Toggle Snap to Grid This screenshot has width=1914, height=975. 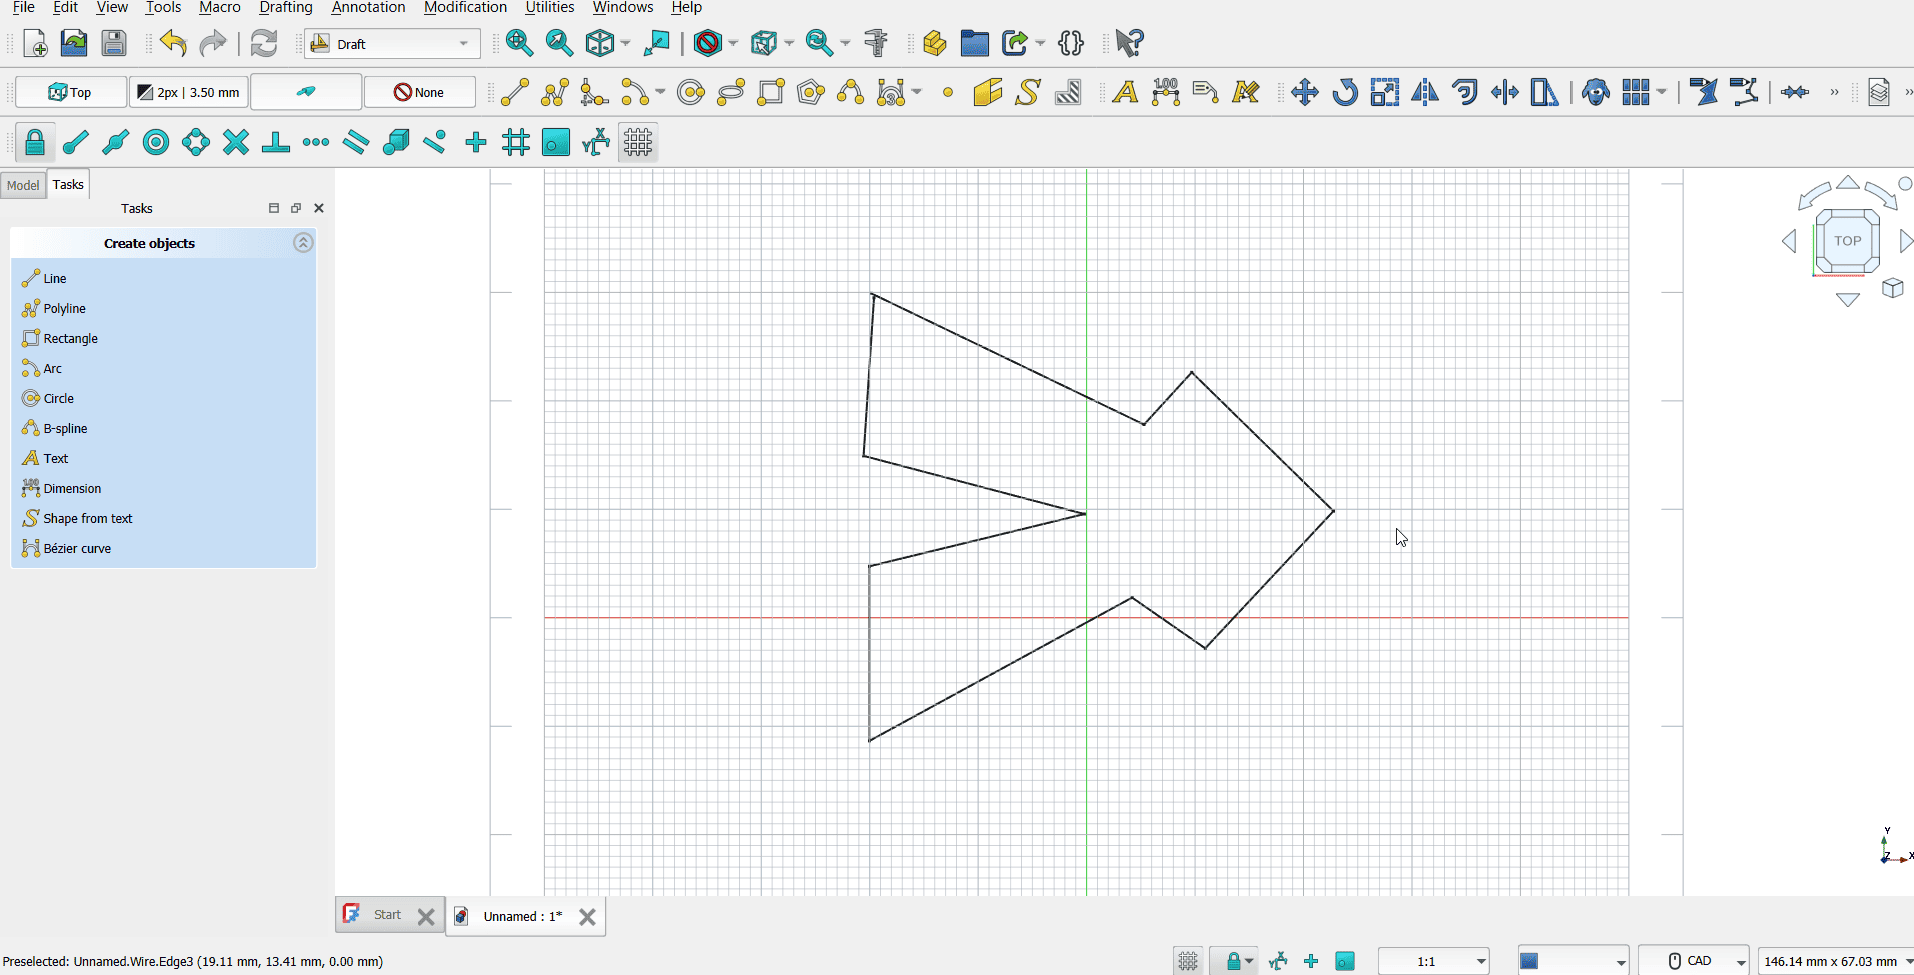point(515,143)
